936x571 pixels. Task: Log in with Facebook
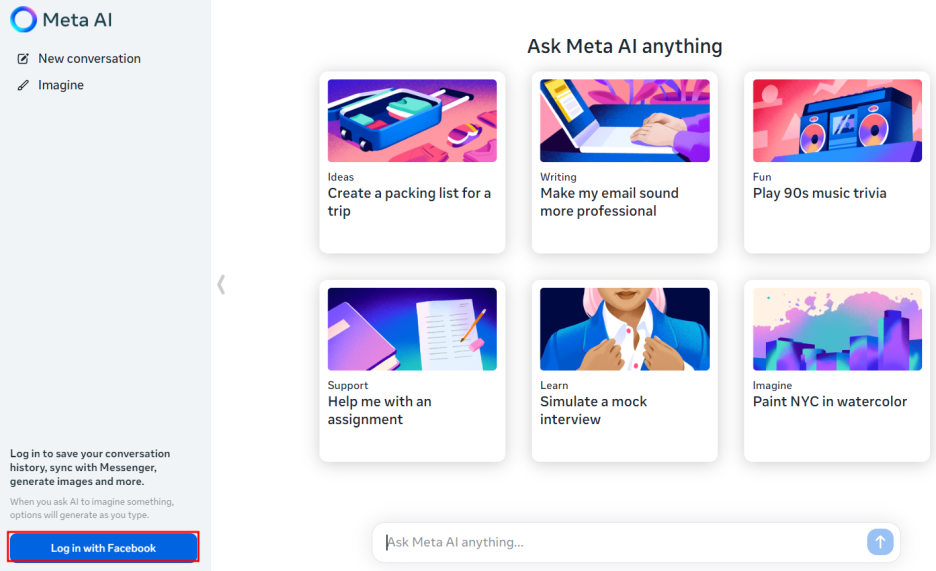[x=103, y=547]
